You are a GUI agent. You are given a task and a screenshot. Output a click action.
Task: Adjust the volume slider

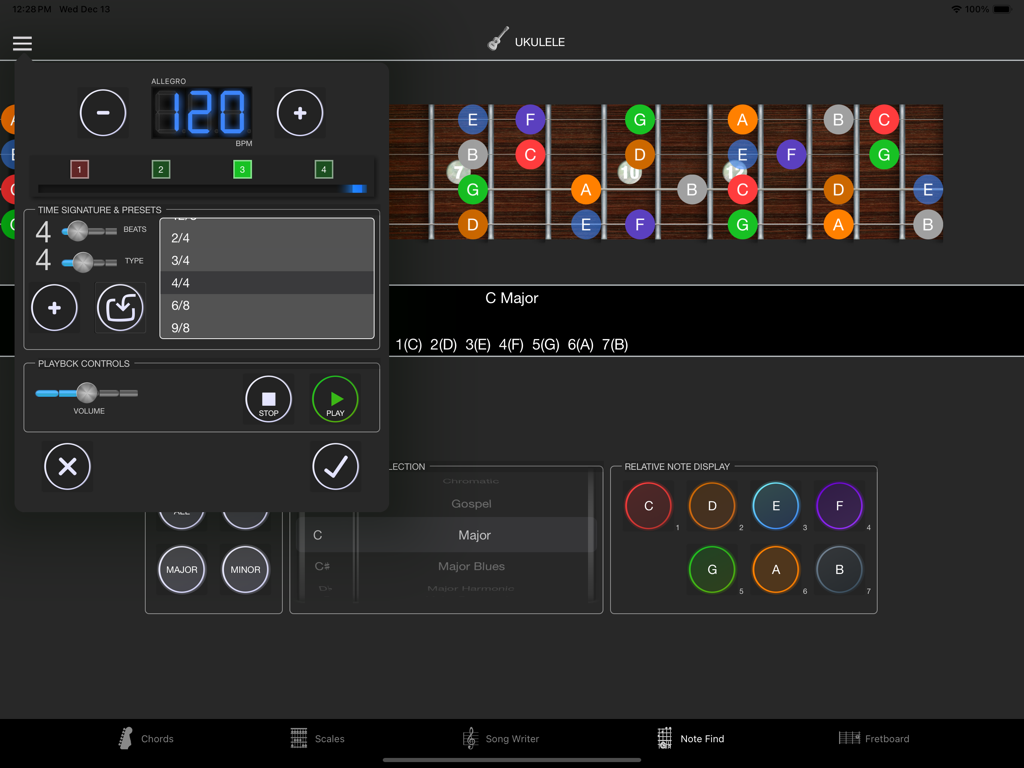point(86,393)
